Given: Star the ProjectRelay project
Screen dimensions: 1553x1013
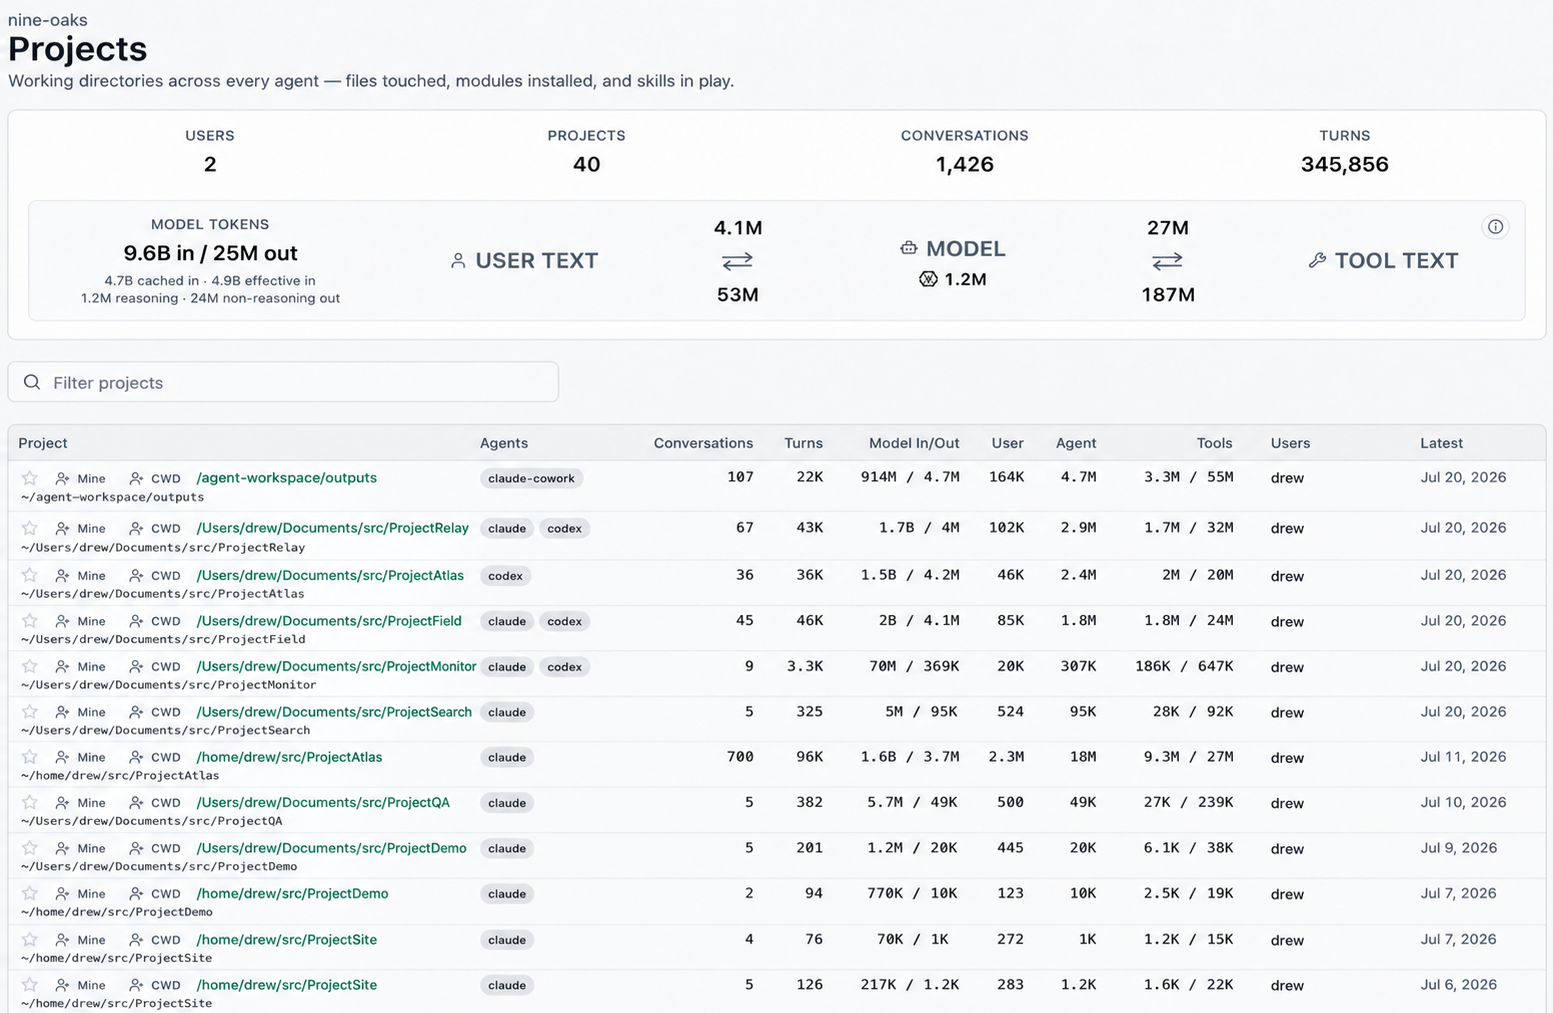Looking at the screenshot, I should pos(30,527).
